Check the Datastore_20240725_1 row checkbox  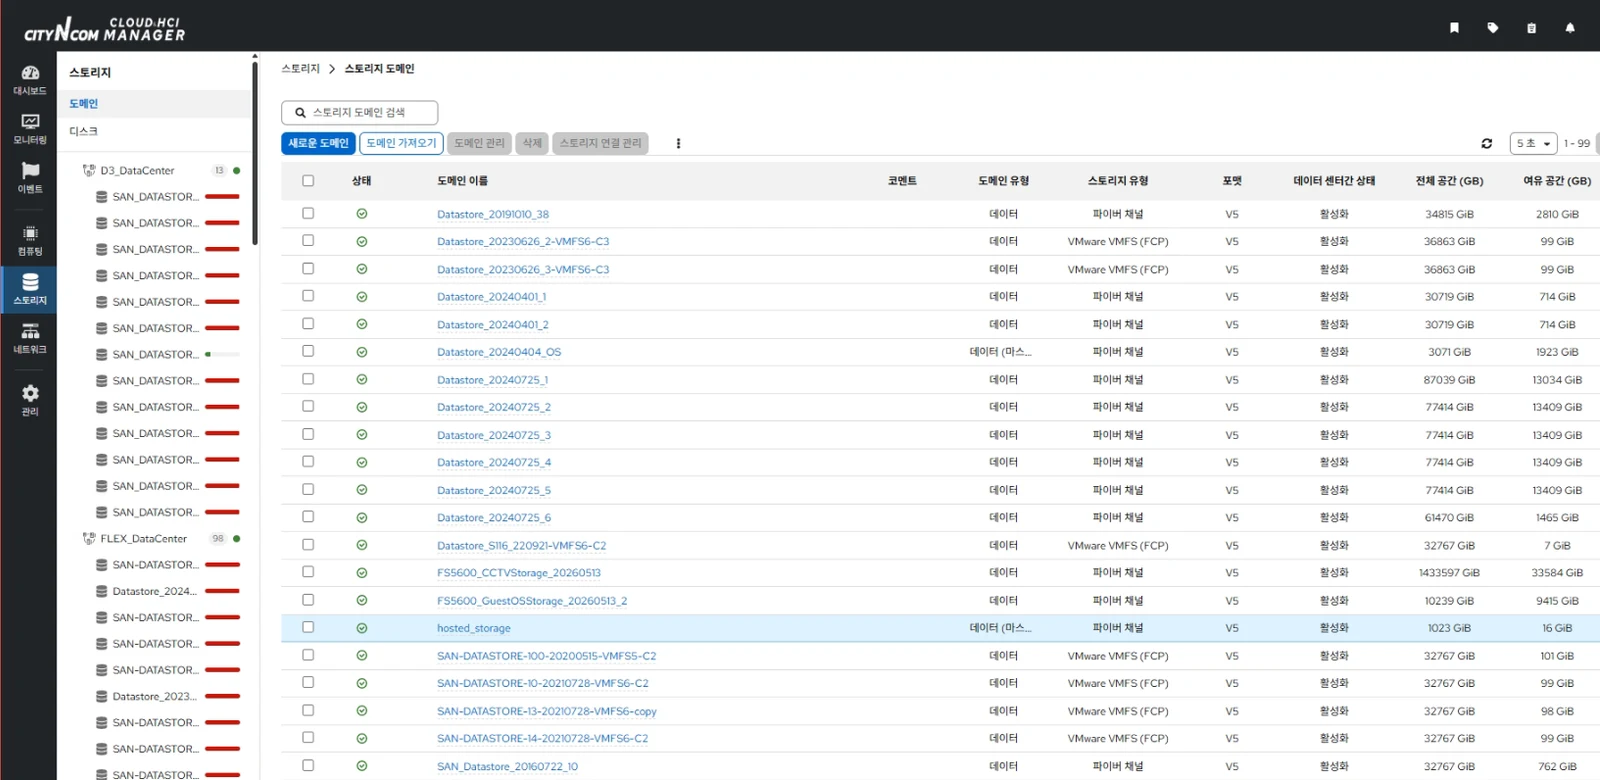tap(308, 379)
